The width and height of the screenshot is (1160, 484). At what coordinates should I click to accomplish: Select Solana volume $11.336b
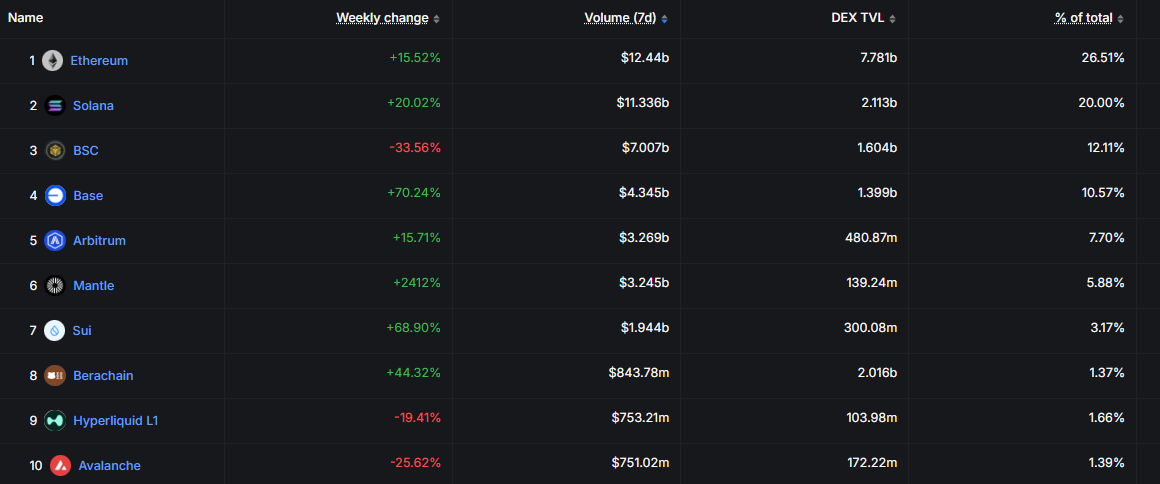coord(643,103)
